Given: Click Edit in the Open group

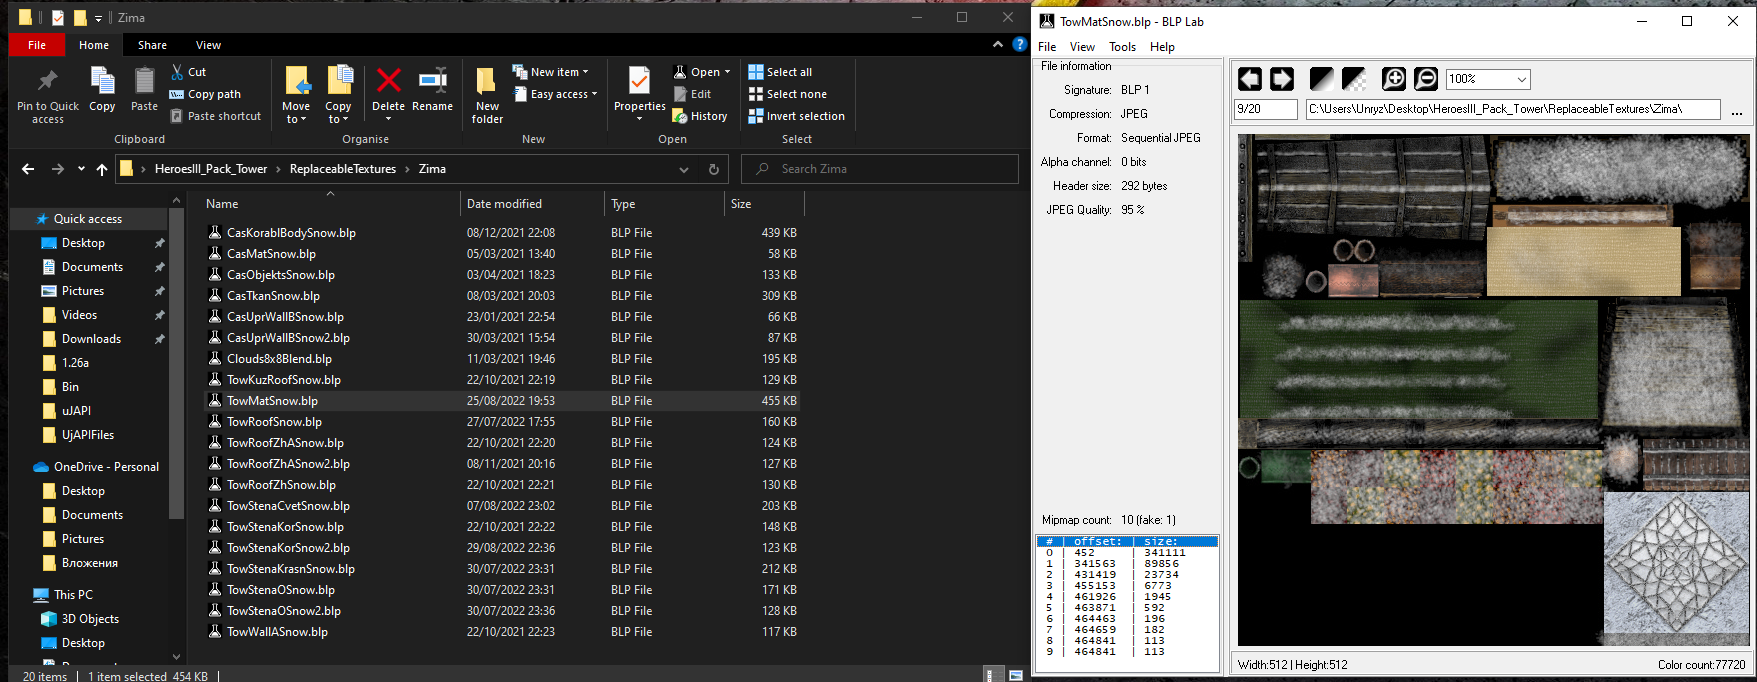Looking at the screenshot, I should tap(692, 94).
